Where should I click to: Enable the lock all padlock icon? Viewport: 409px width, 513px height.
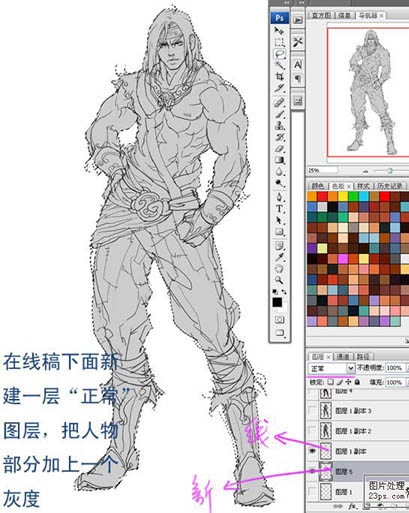pyautogui.click(x=357, y=382)
